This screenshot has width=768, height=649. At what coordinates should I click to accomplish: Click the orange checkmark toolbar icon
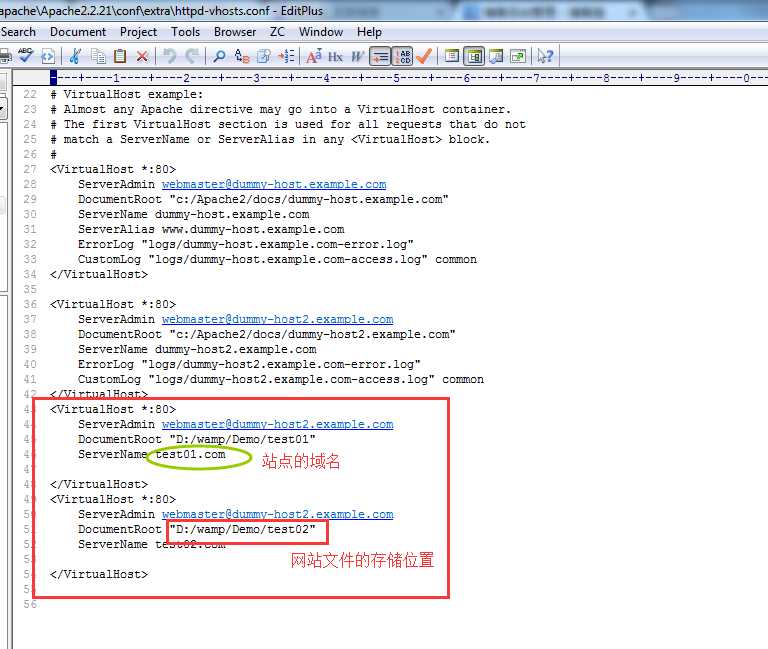[x=424, y=56]
